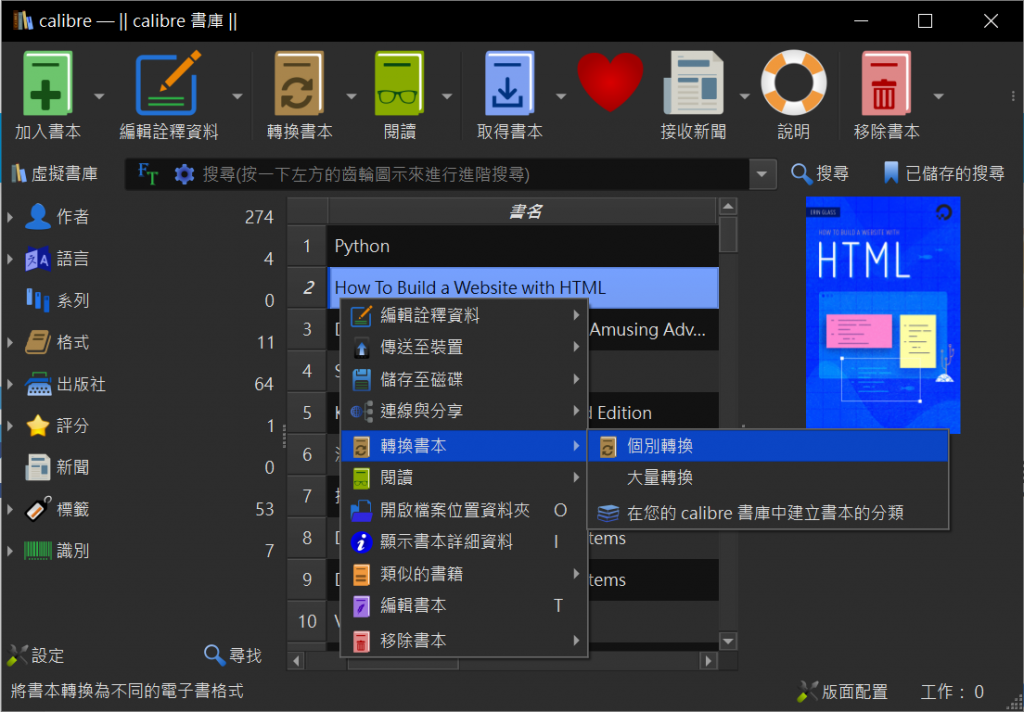The height and width of the screenshot is (712, 1024).
Task: Click the 轉換書本 (Convert books) toolbar icon
Action: [299, 84]
